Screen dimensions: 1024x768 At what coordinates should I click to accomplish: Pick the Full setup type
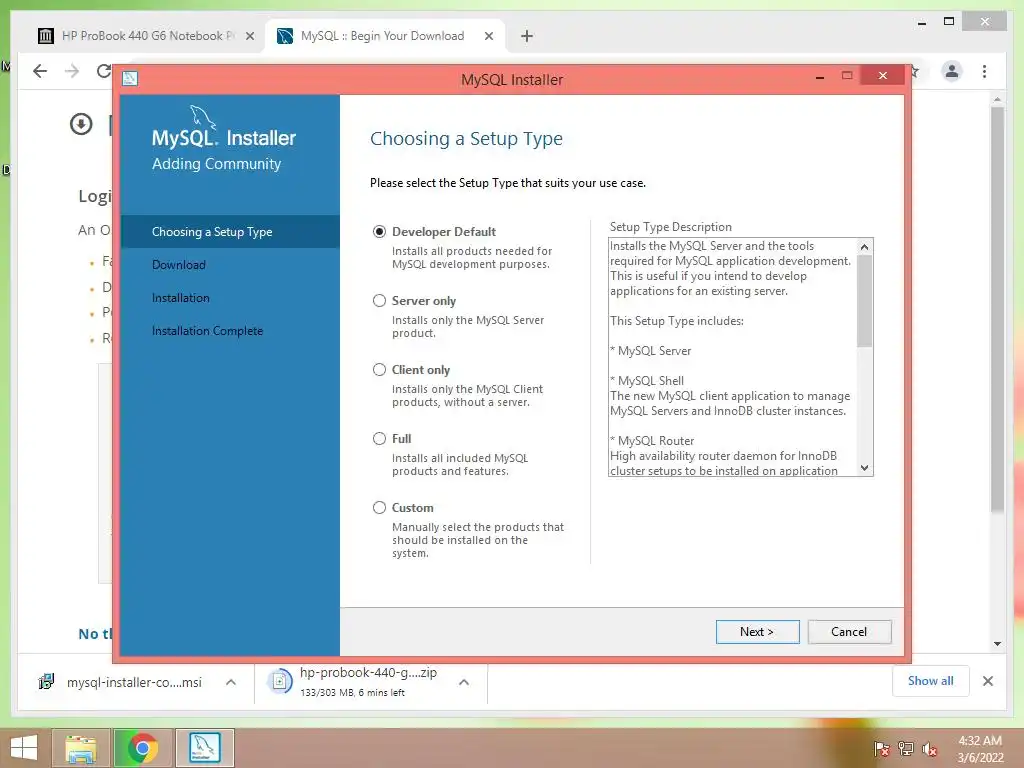379,439
